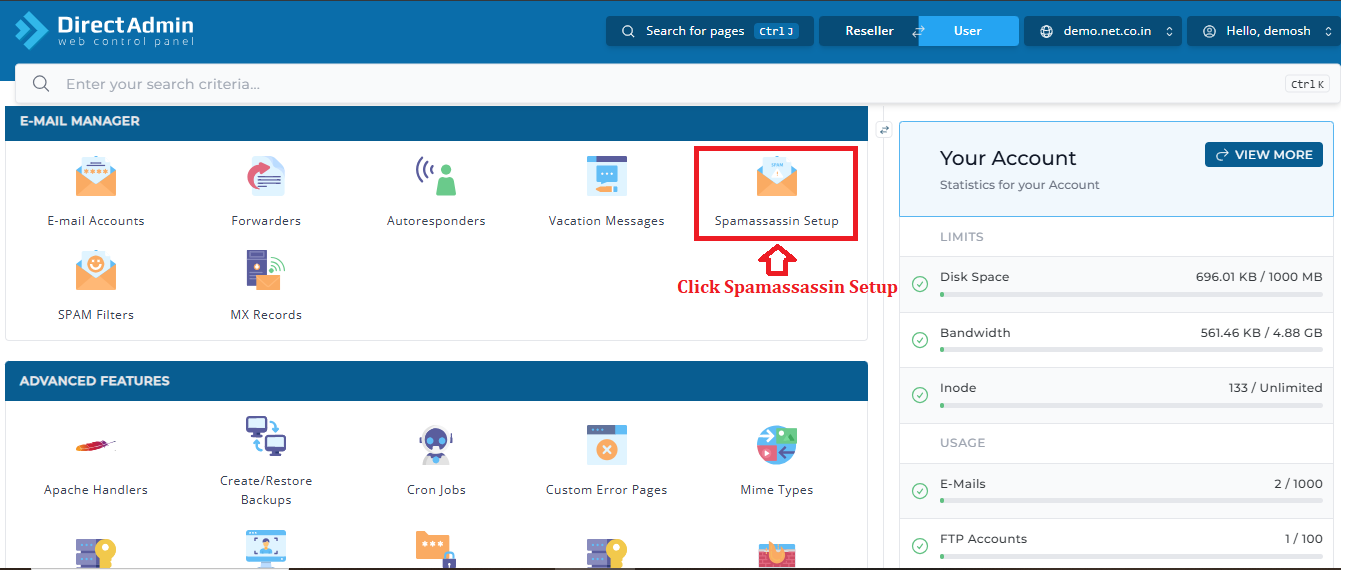Click the Forwarders label
This screenshot has height=575, width=1360.
(x=266, y=221)
